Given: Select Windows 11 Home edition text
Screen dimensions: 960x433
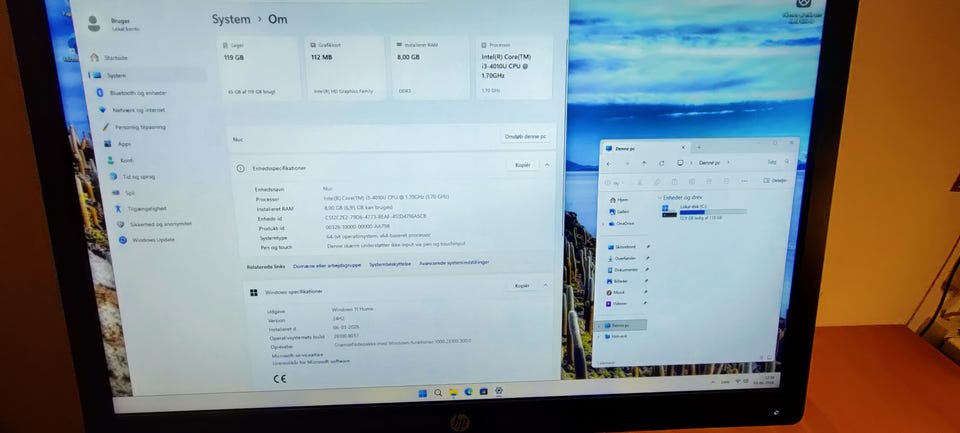Looking at the screenshot, I should coord(352,309).
